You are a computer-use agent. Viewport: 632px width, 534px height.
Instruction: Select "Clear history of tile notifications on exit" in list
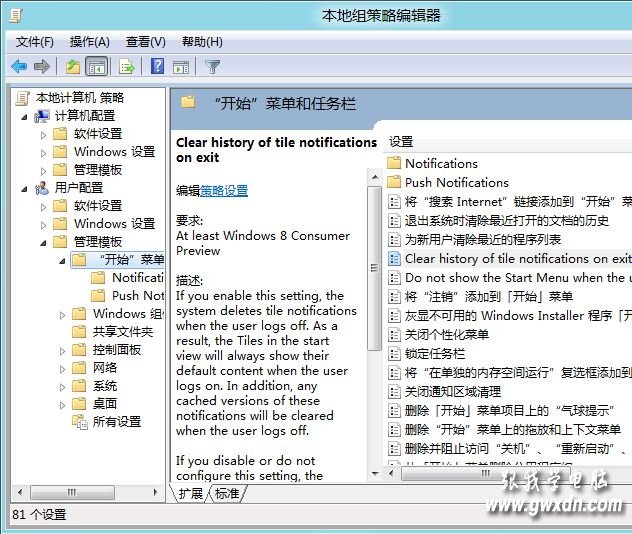518,258
